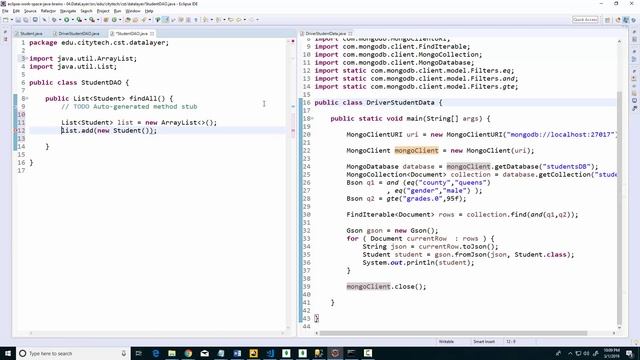Click the green Run button in toolbar
The image size is (640, 360).
point(67,20)
